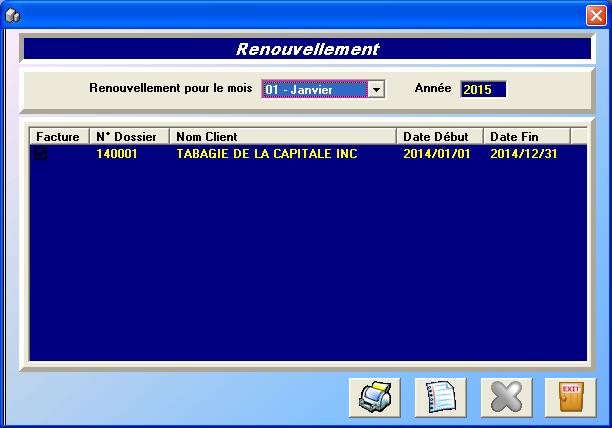612x428 pixels.
Task: Select TABAGIE DE LA CAPITALE INC row
Action: coord(266,154)
